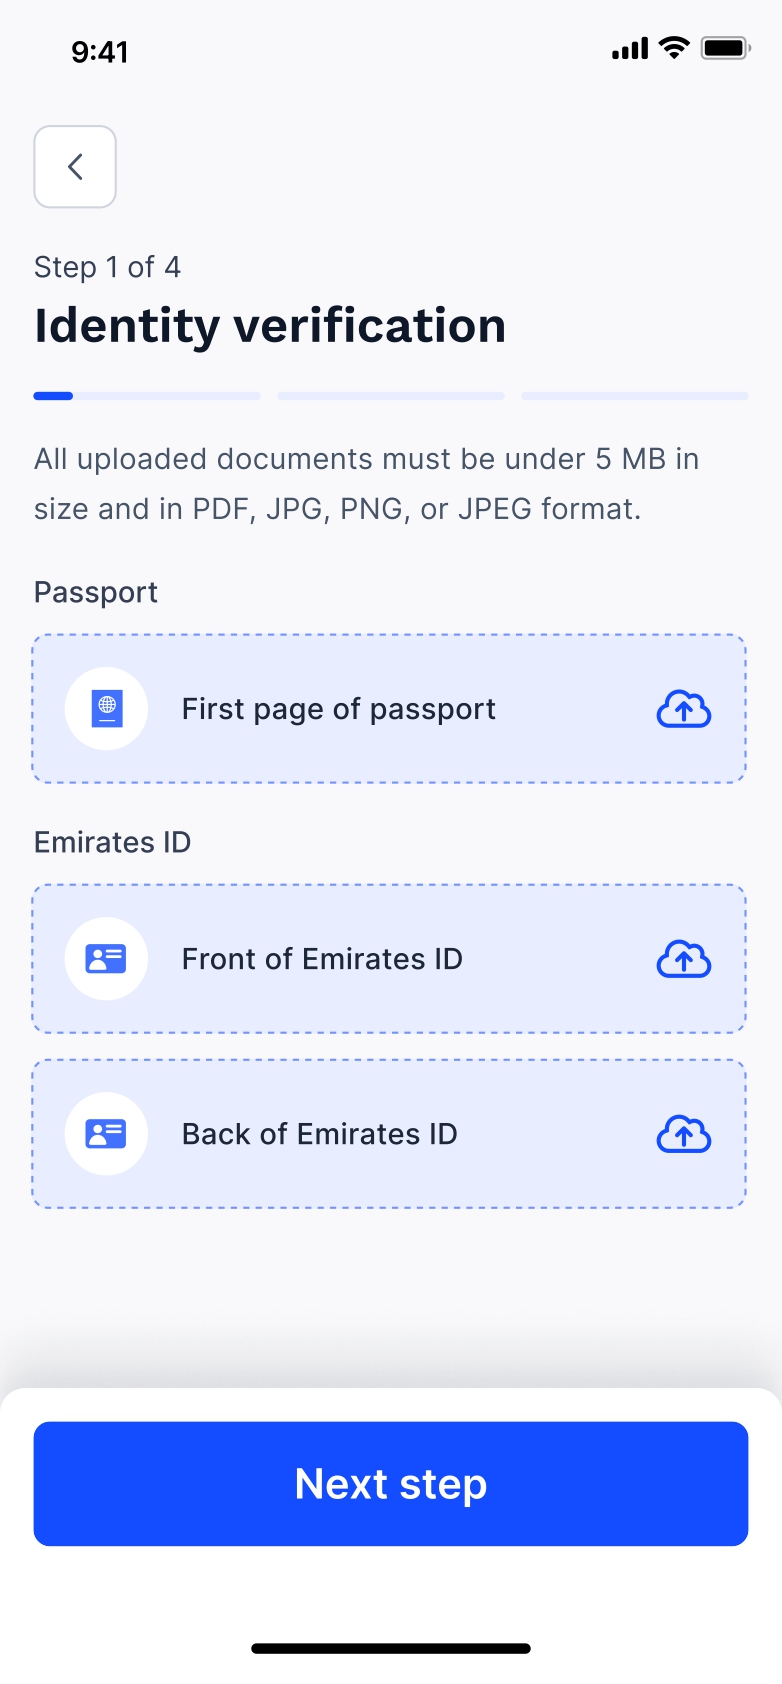Tap upload cloud for Back of Emirates ID

pos(684,1134)
